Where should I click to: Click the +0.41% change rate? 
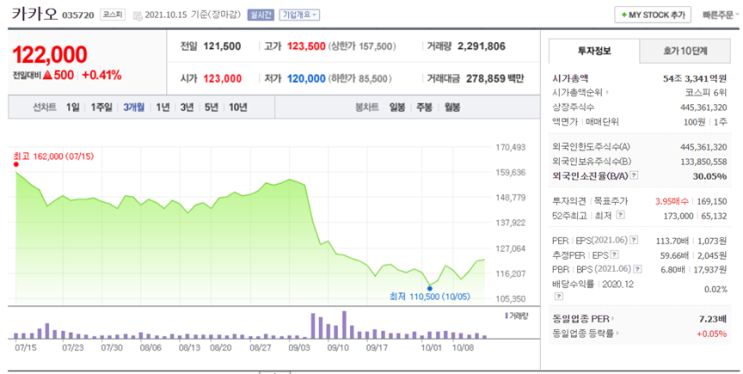point(101,75)
